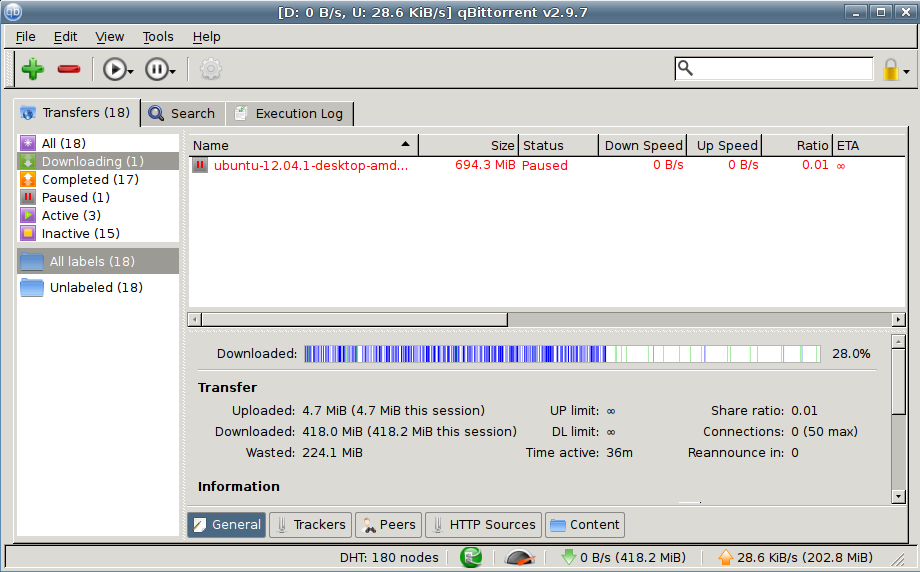This screenshot has width=920, height=572.
Task: Click the red paused icon on ubuntu torrent
Action: point(200,165)
